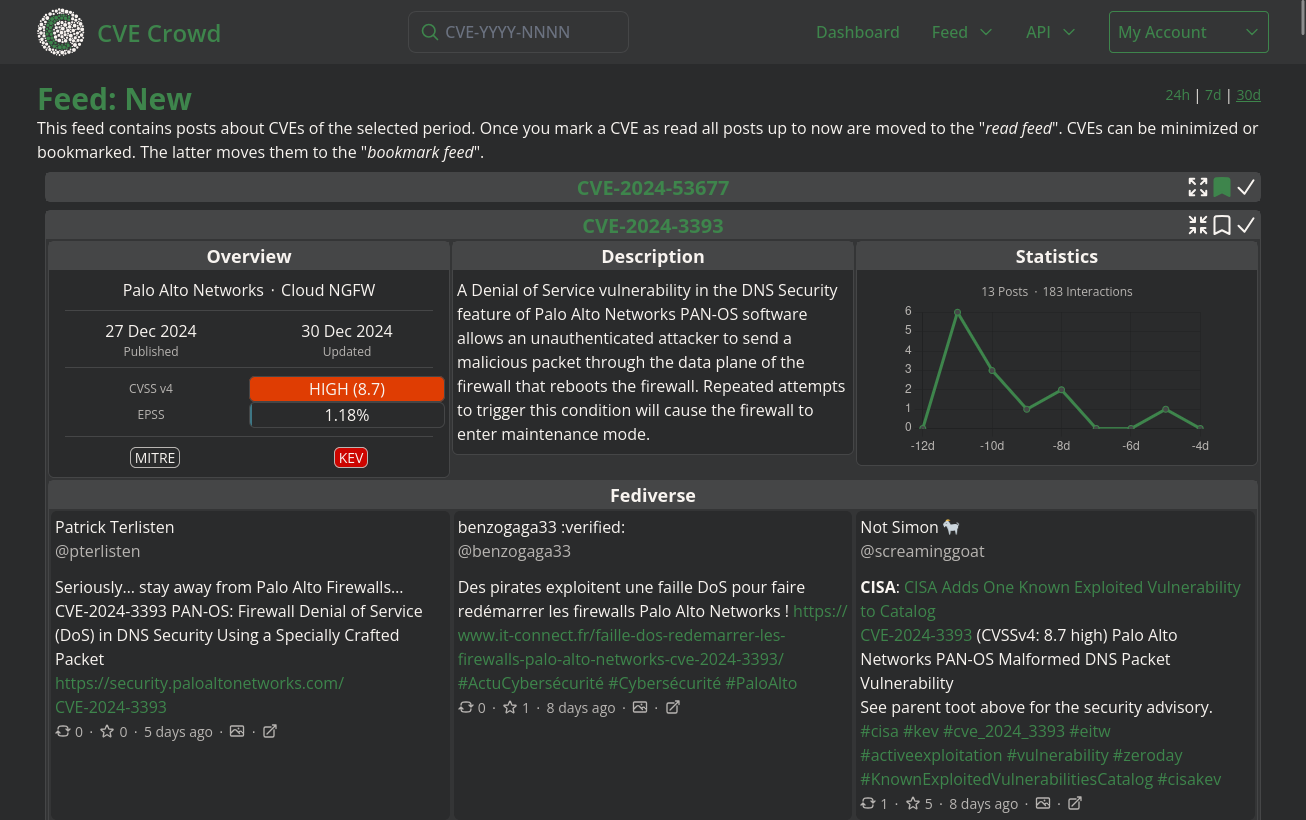Switch feed period to 7d
This screenshot has width=1306, height=820.
click(x=1213, y=95)
